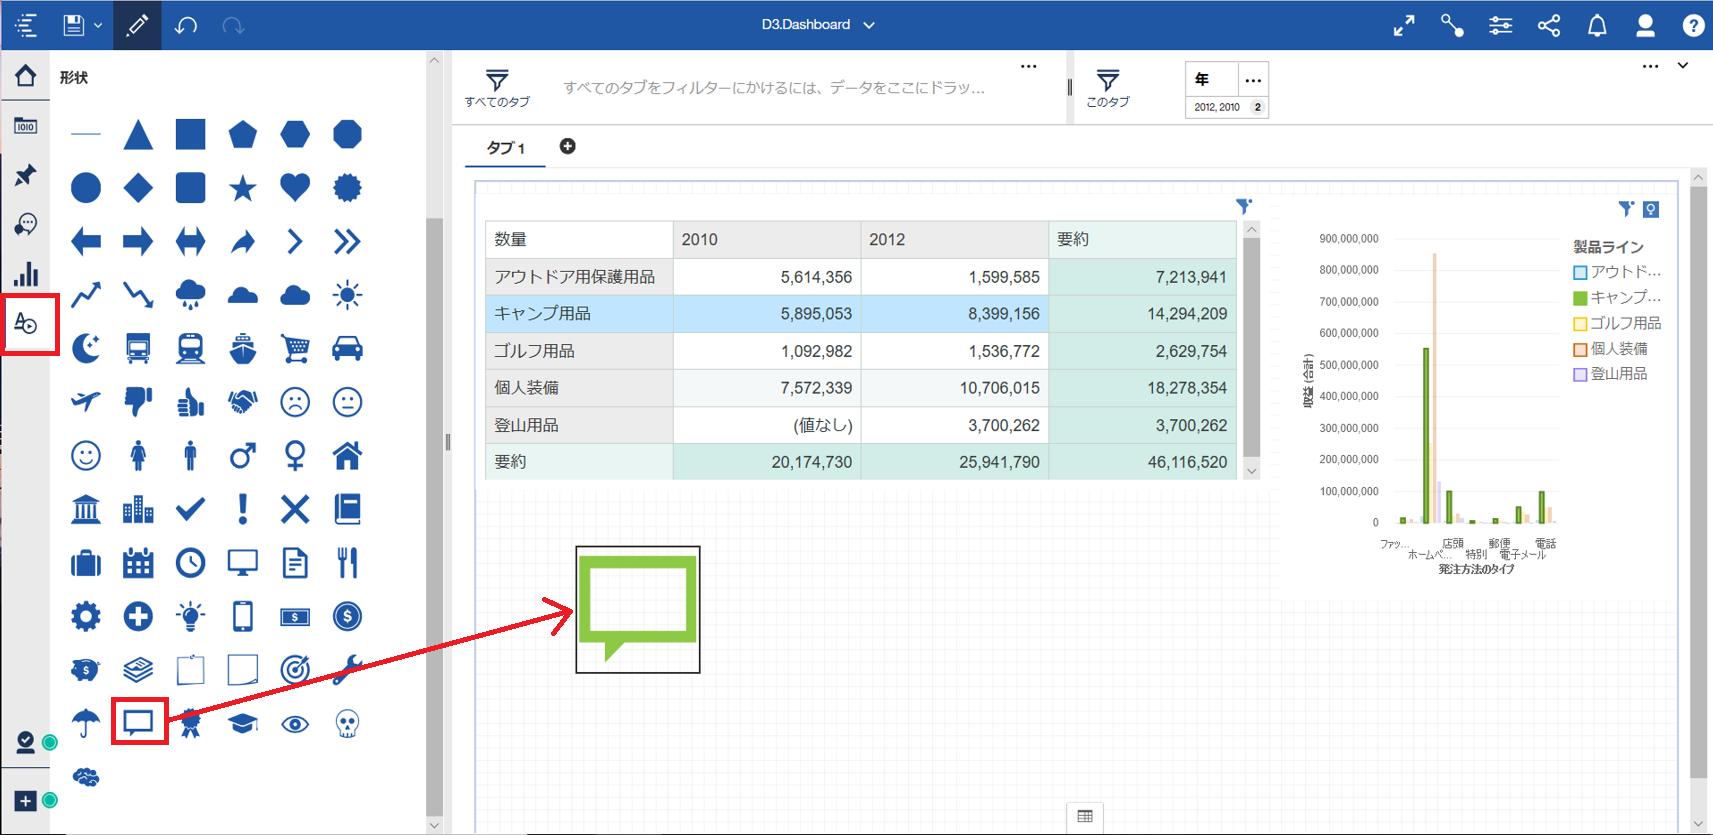Save the dashboard
The width and height of the screenshot is (1713, 835).
[74, 26]
